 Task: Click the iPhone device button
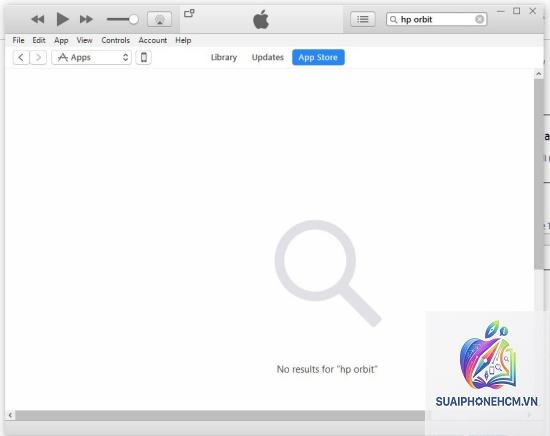click(x=144, y=58)
